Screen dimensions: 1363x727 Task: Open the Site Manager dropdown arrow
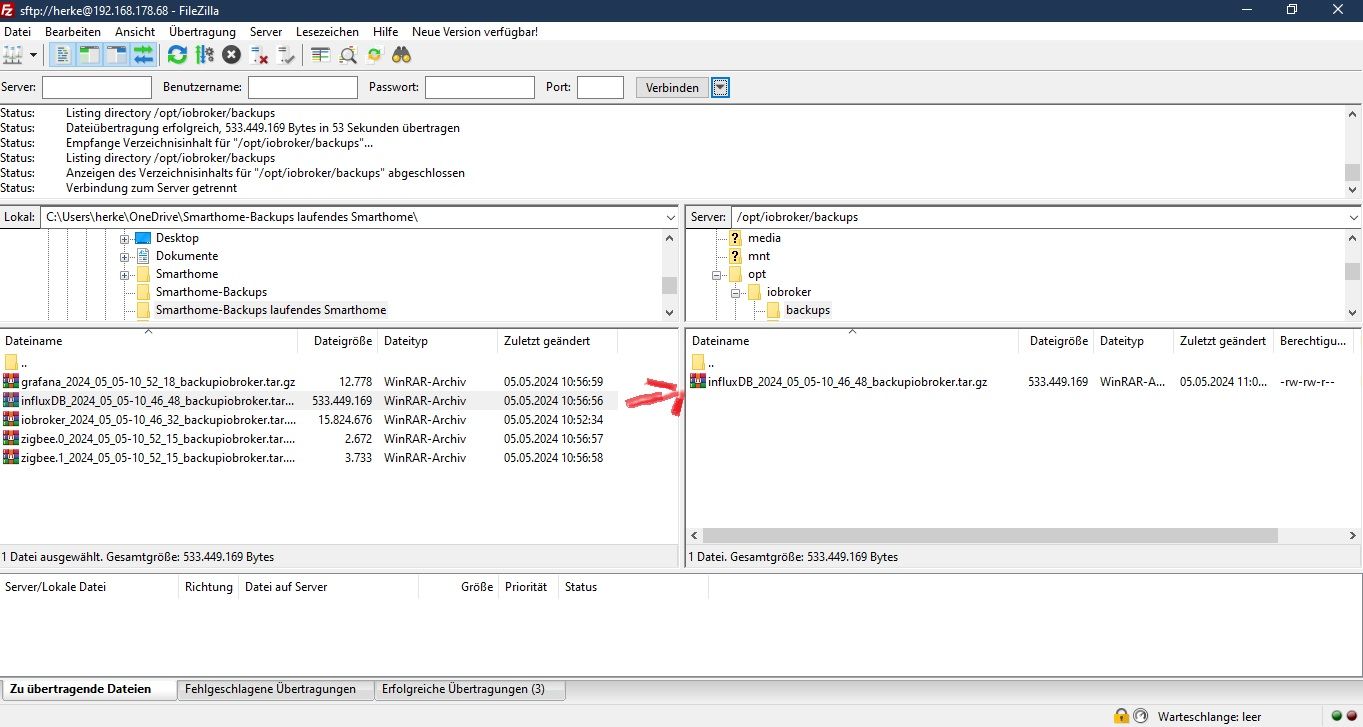(x=34, y=55)
